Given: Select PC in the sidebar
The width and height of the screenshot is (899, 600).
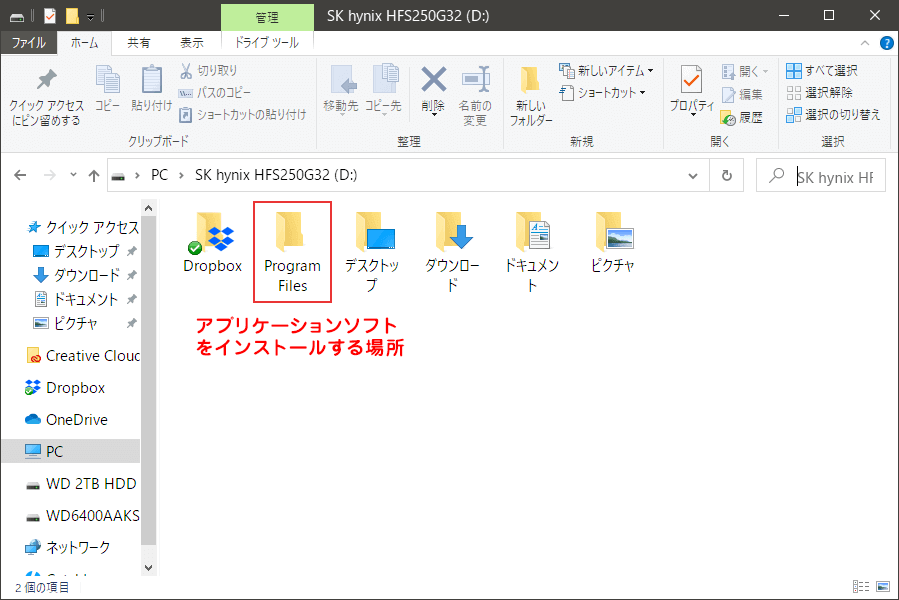Looking at the screenshot, I should (71, 451).
